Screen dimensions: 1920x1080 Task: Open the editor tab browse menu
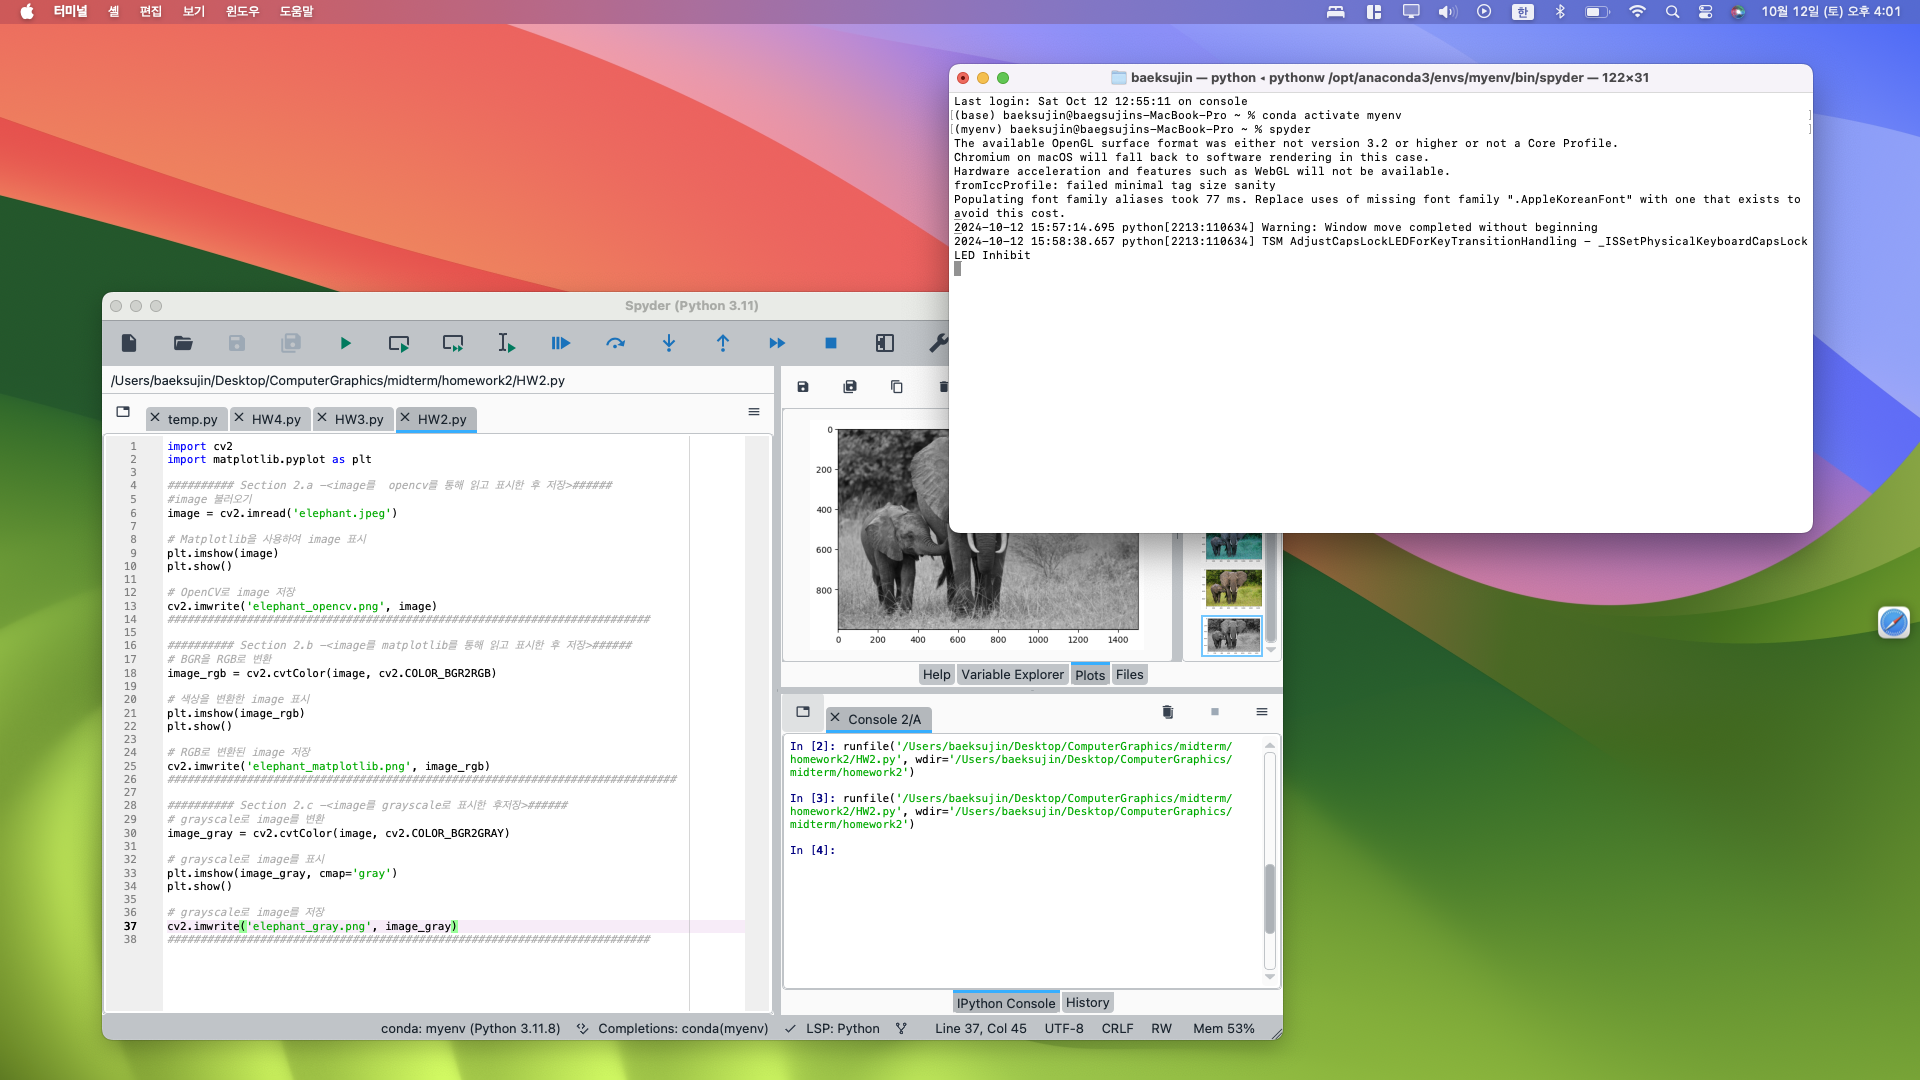[x=123, y=411]
